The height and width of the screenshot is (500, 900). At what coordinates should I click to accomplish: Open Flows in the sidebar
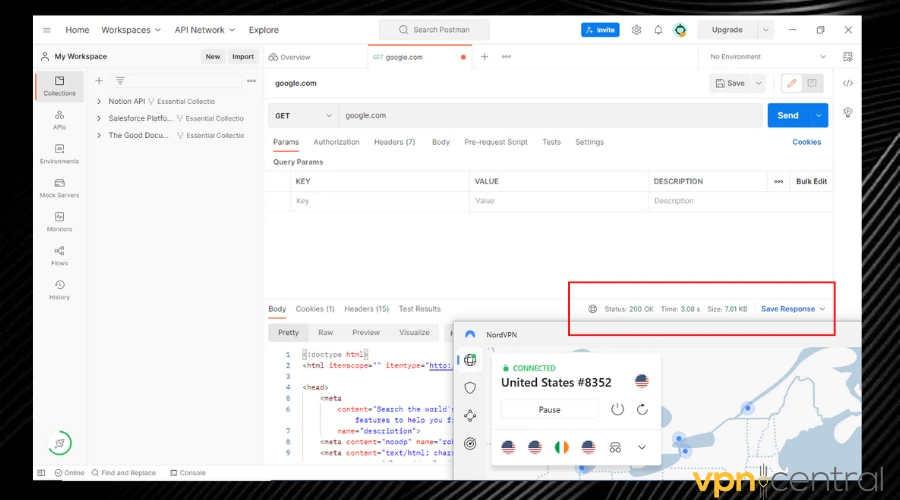(x=59, y=255)
